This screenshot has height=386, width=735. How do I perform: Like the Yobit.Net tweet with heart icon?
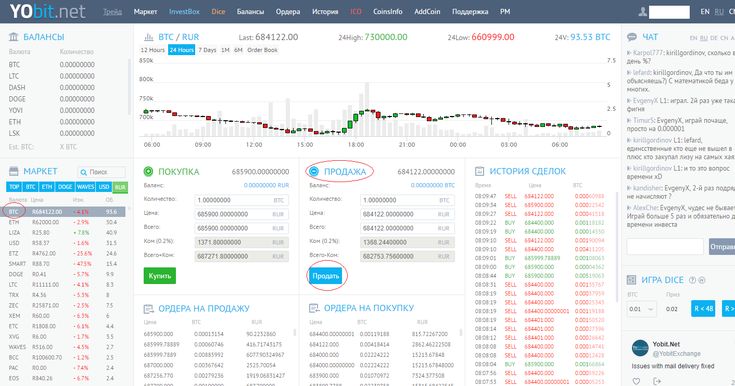click(636, 381)
